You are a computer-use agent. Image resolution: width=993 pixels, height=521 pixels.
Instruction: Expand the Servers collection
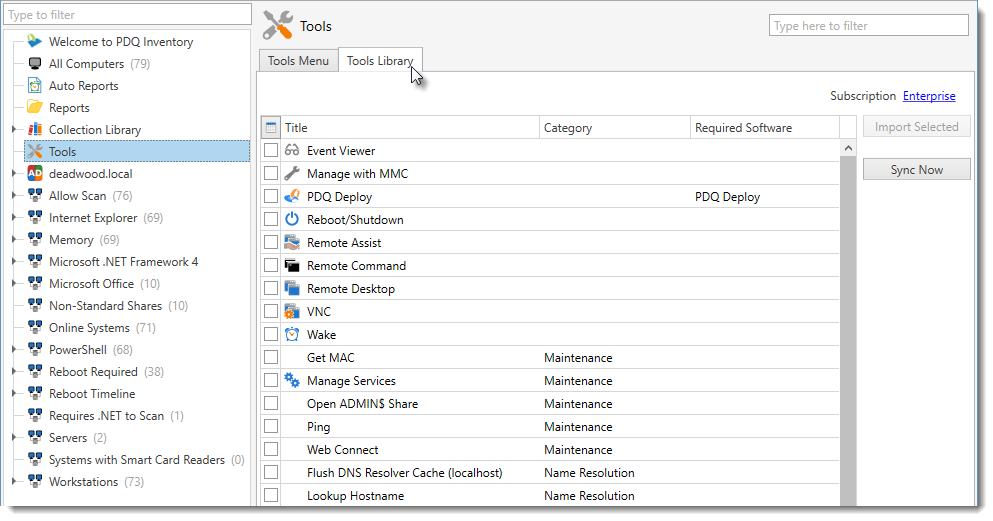pyautogui.click(x=14, y=437)
